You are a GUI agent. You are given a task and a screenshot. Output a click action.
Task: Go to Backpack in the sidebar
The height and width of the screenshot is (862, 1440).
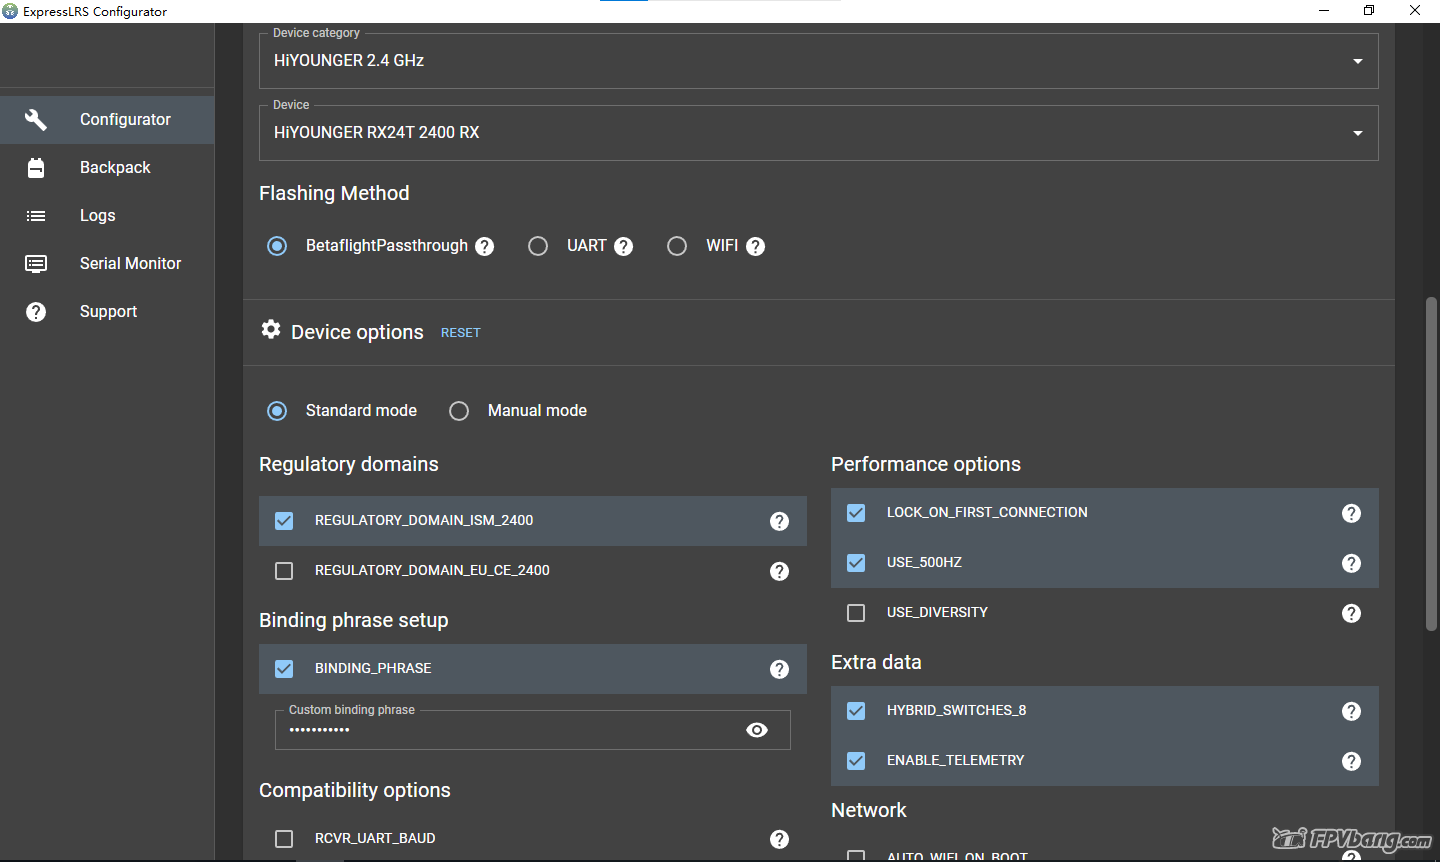tap(107, 168)
